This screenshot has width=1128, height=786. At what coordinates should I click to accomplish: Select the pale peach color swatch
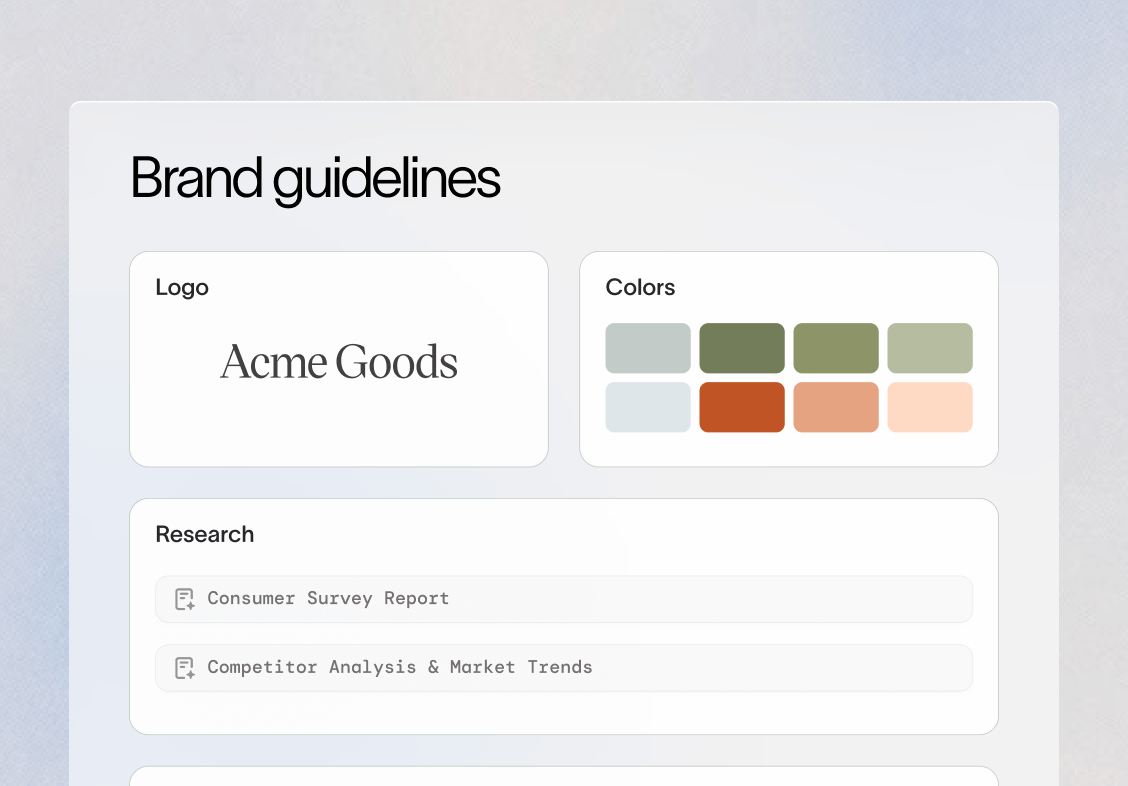click(x=930, y=407)
